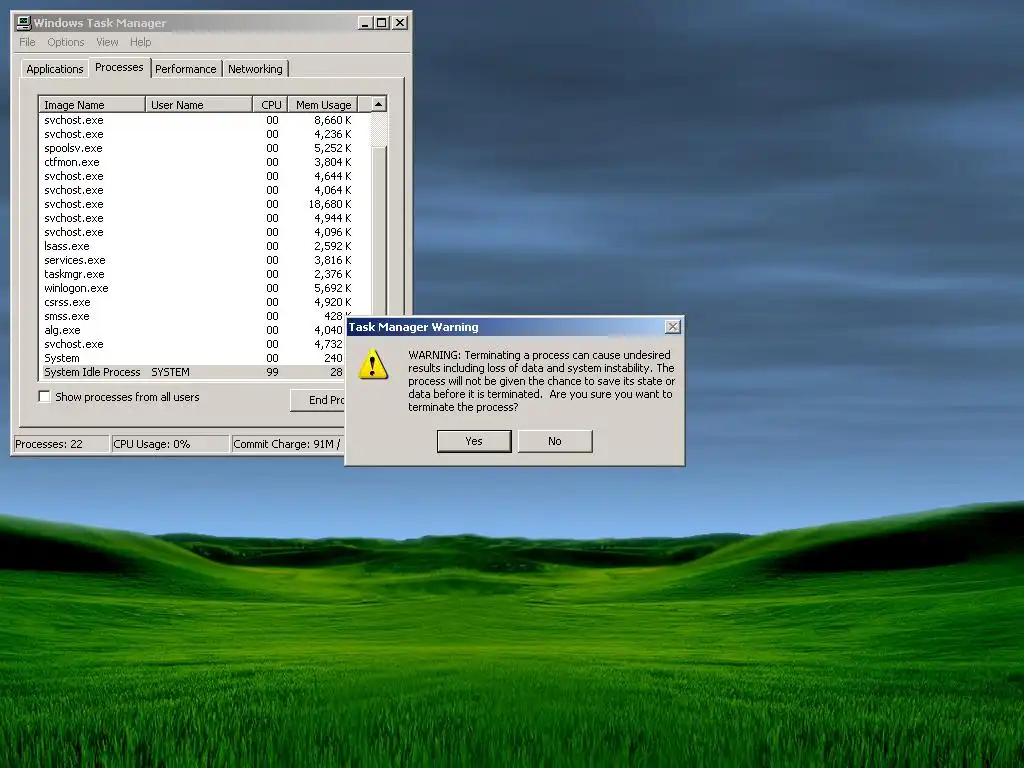Sort by the Image Name column header
The height and width of the screenshot is (768, 1024).
[x=92, y=104]
